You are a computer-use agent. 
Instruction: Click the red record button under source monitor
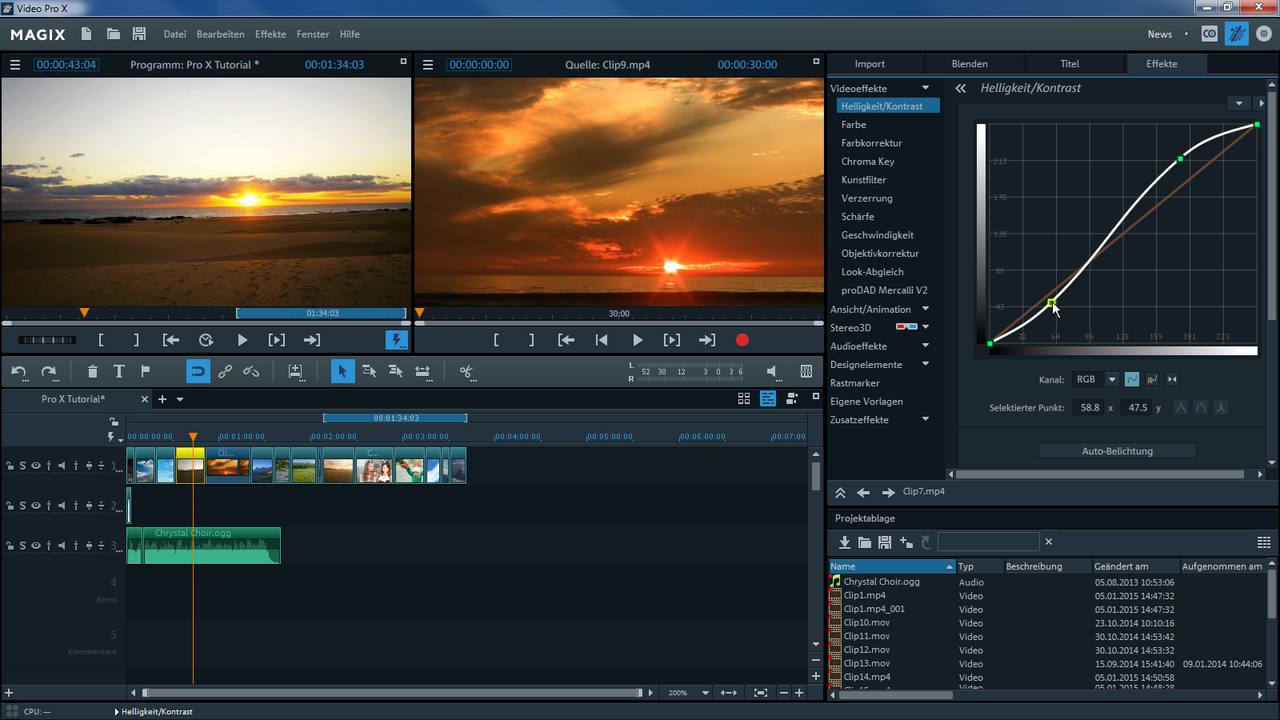click(x=742, y=340)
